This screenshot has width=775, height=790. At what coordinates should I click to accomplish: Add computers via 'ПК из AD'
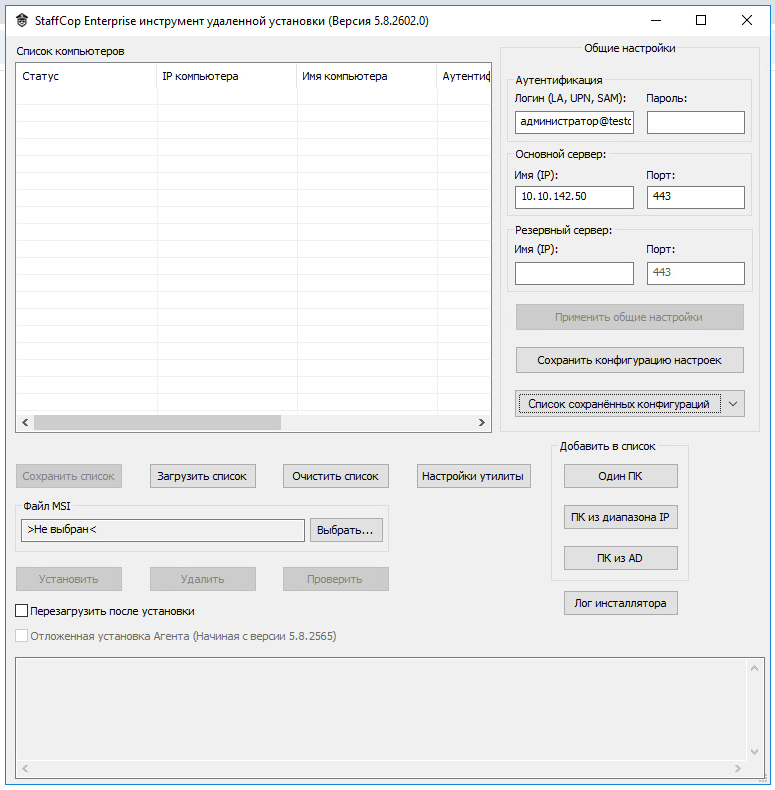[620, 558]
